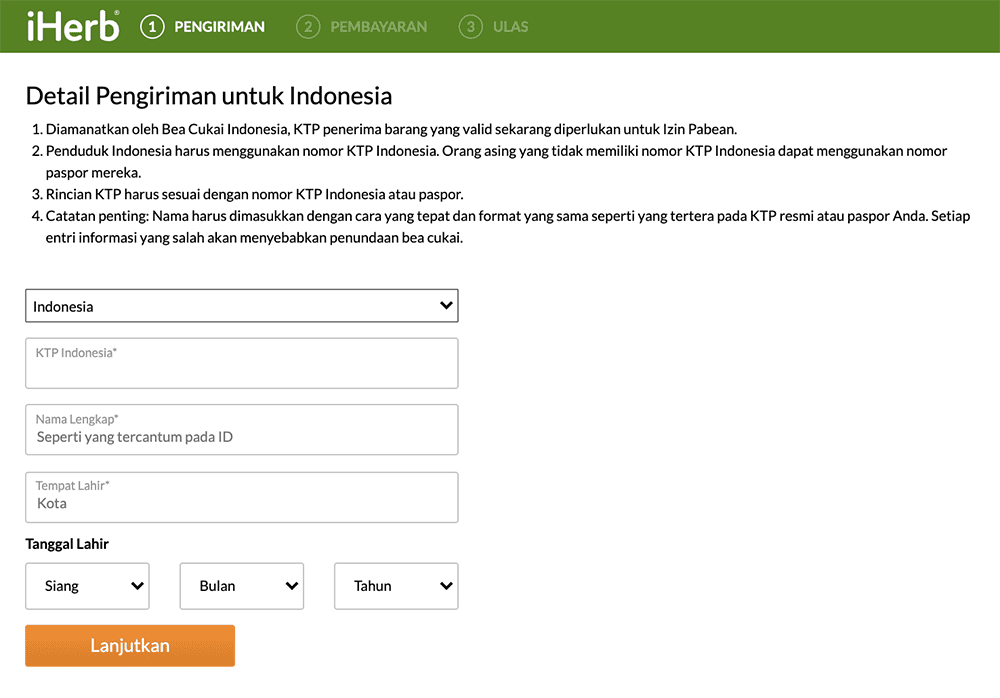Image resolution: width=1000 pixels, height=698 pixels.
Task: Select the PENGIRIMAN step label
Action: 219,27
